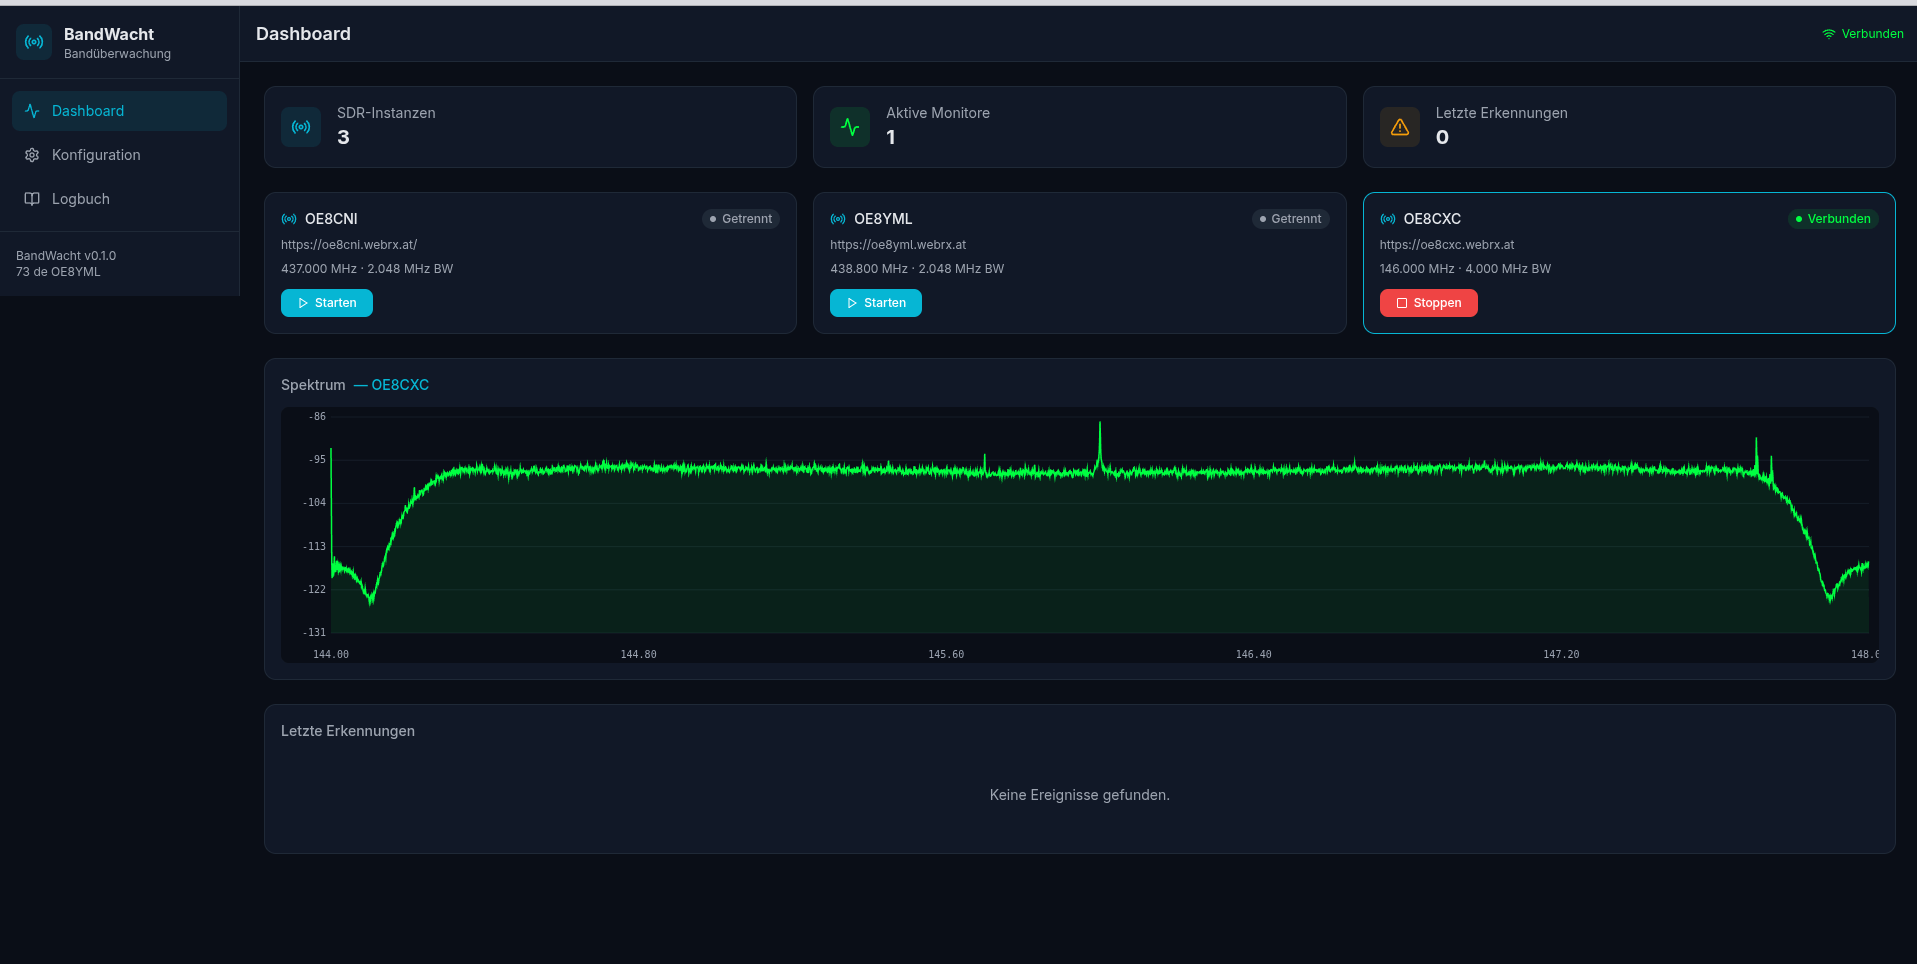The image size is (1917, 964).
Task: Click the radio icon beside OE8CXC
Action: 1388,219
